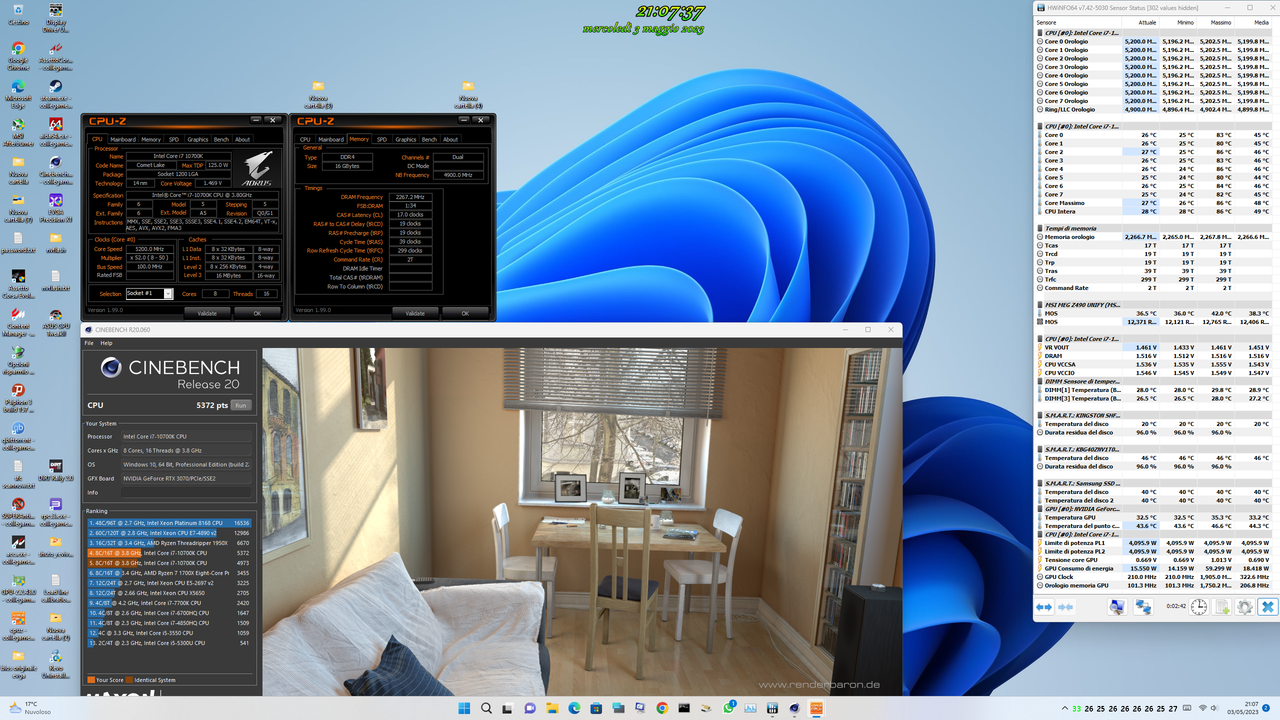Viewport: 1280px width, 720px height.
Task: Run the Cinebench CPU benchmark
Action: pos(240,405)
